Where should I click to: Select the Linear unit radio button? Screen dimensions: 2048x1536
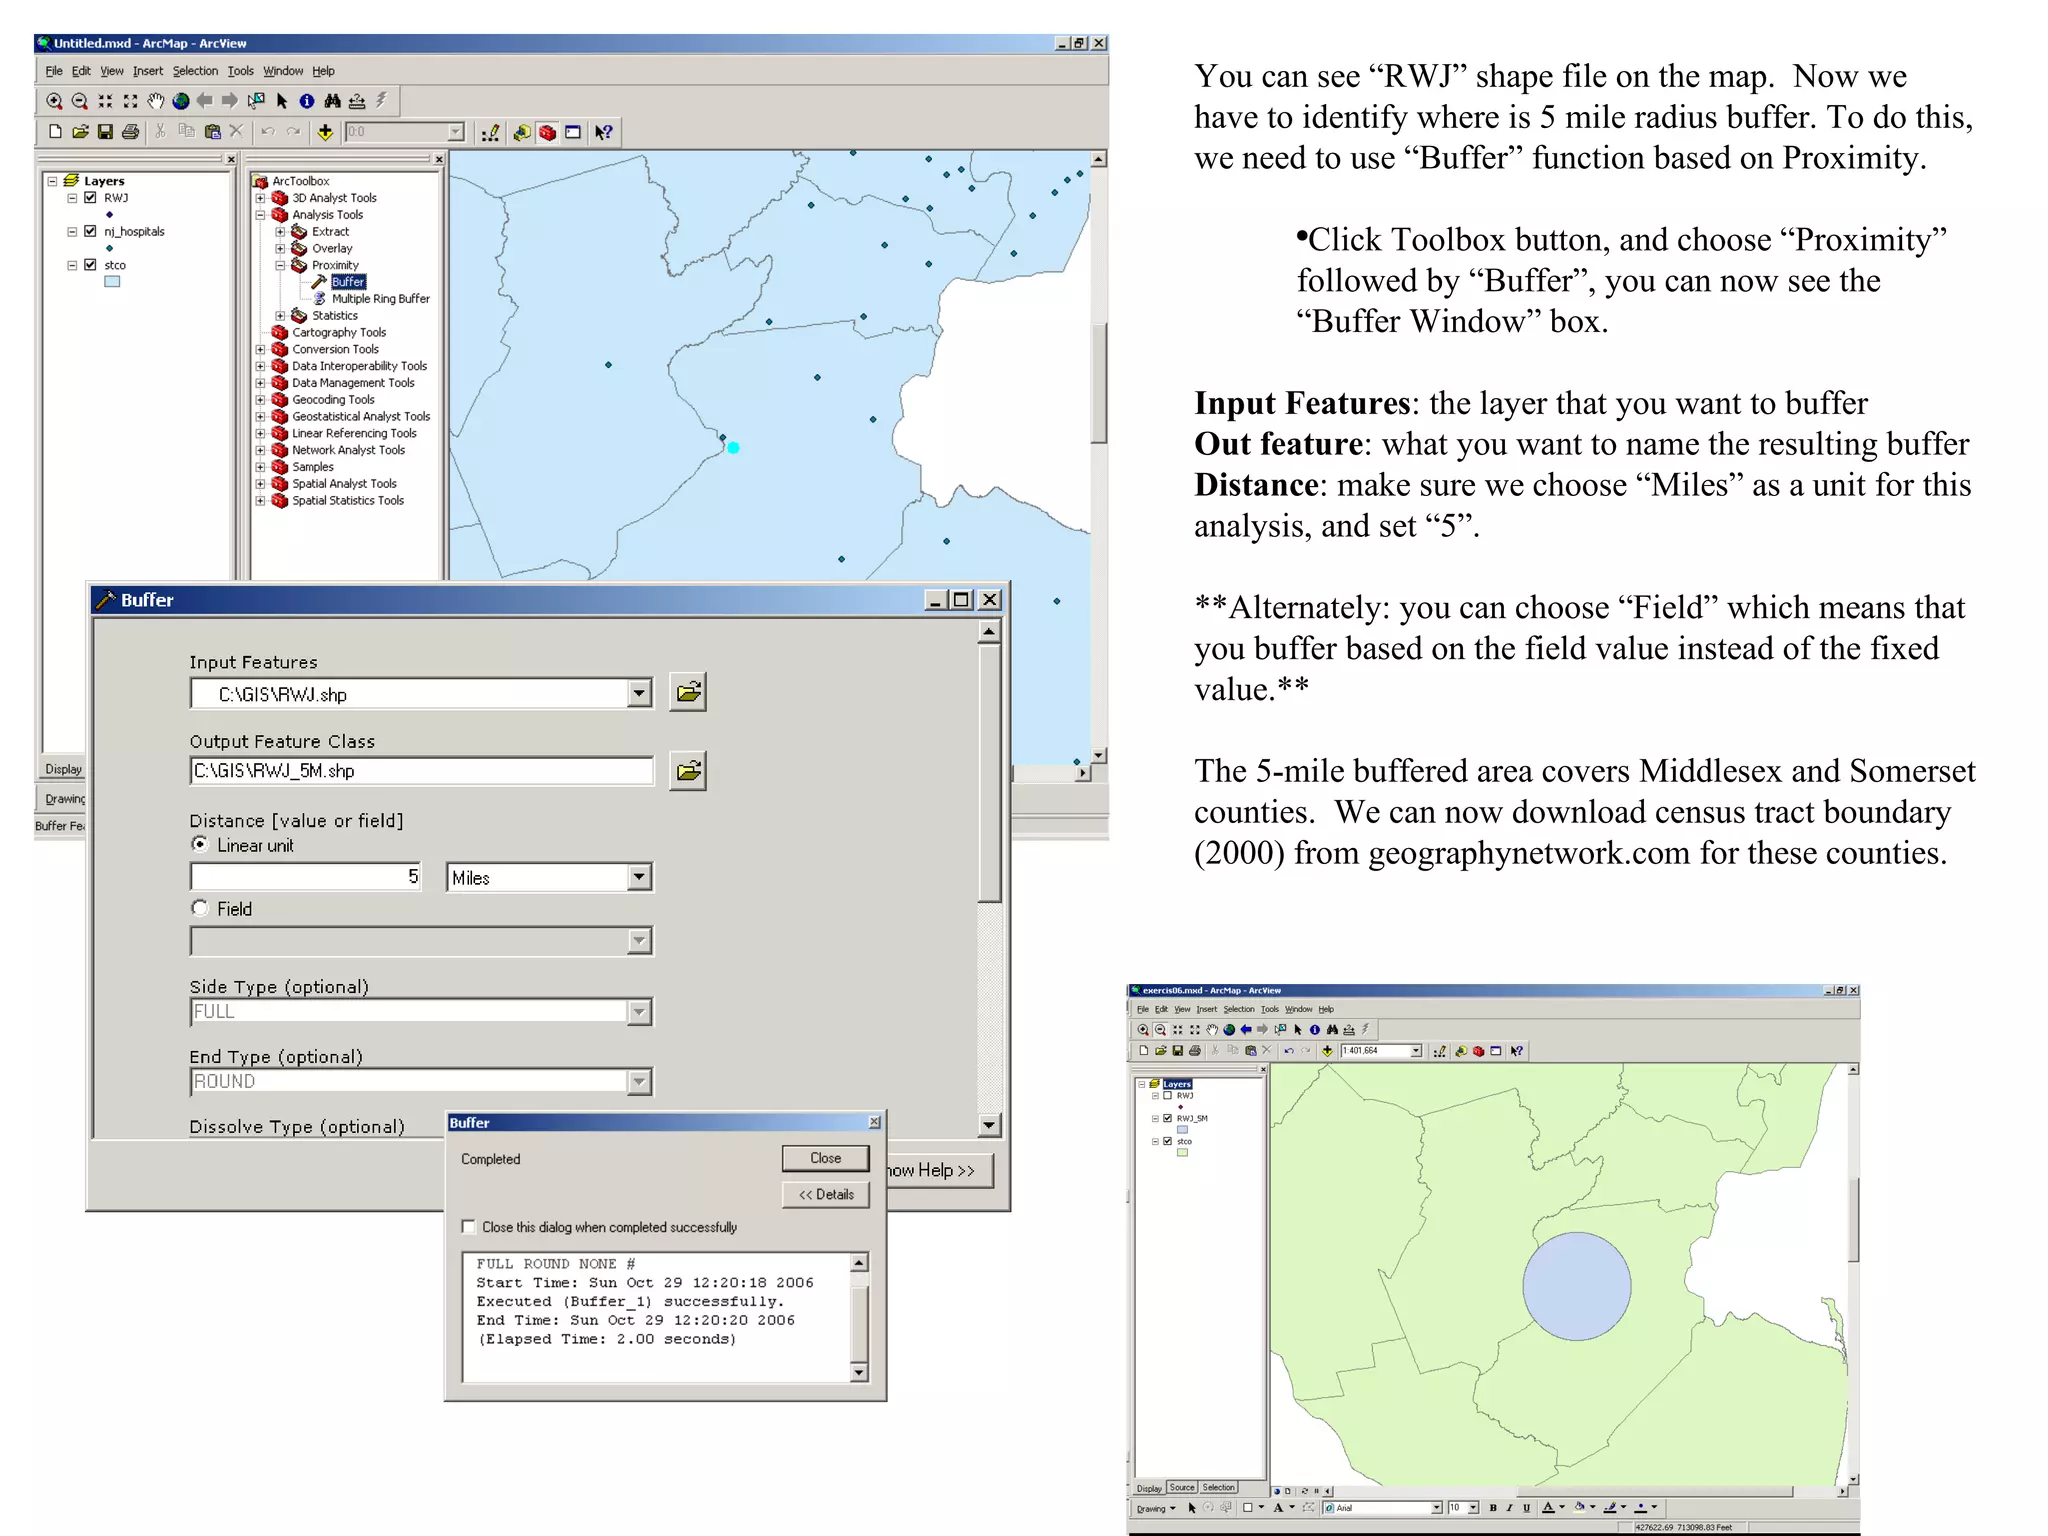200,845
